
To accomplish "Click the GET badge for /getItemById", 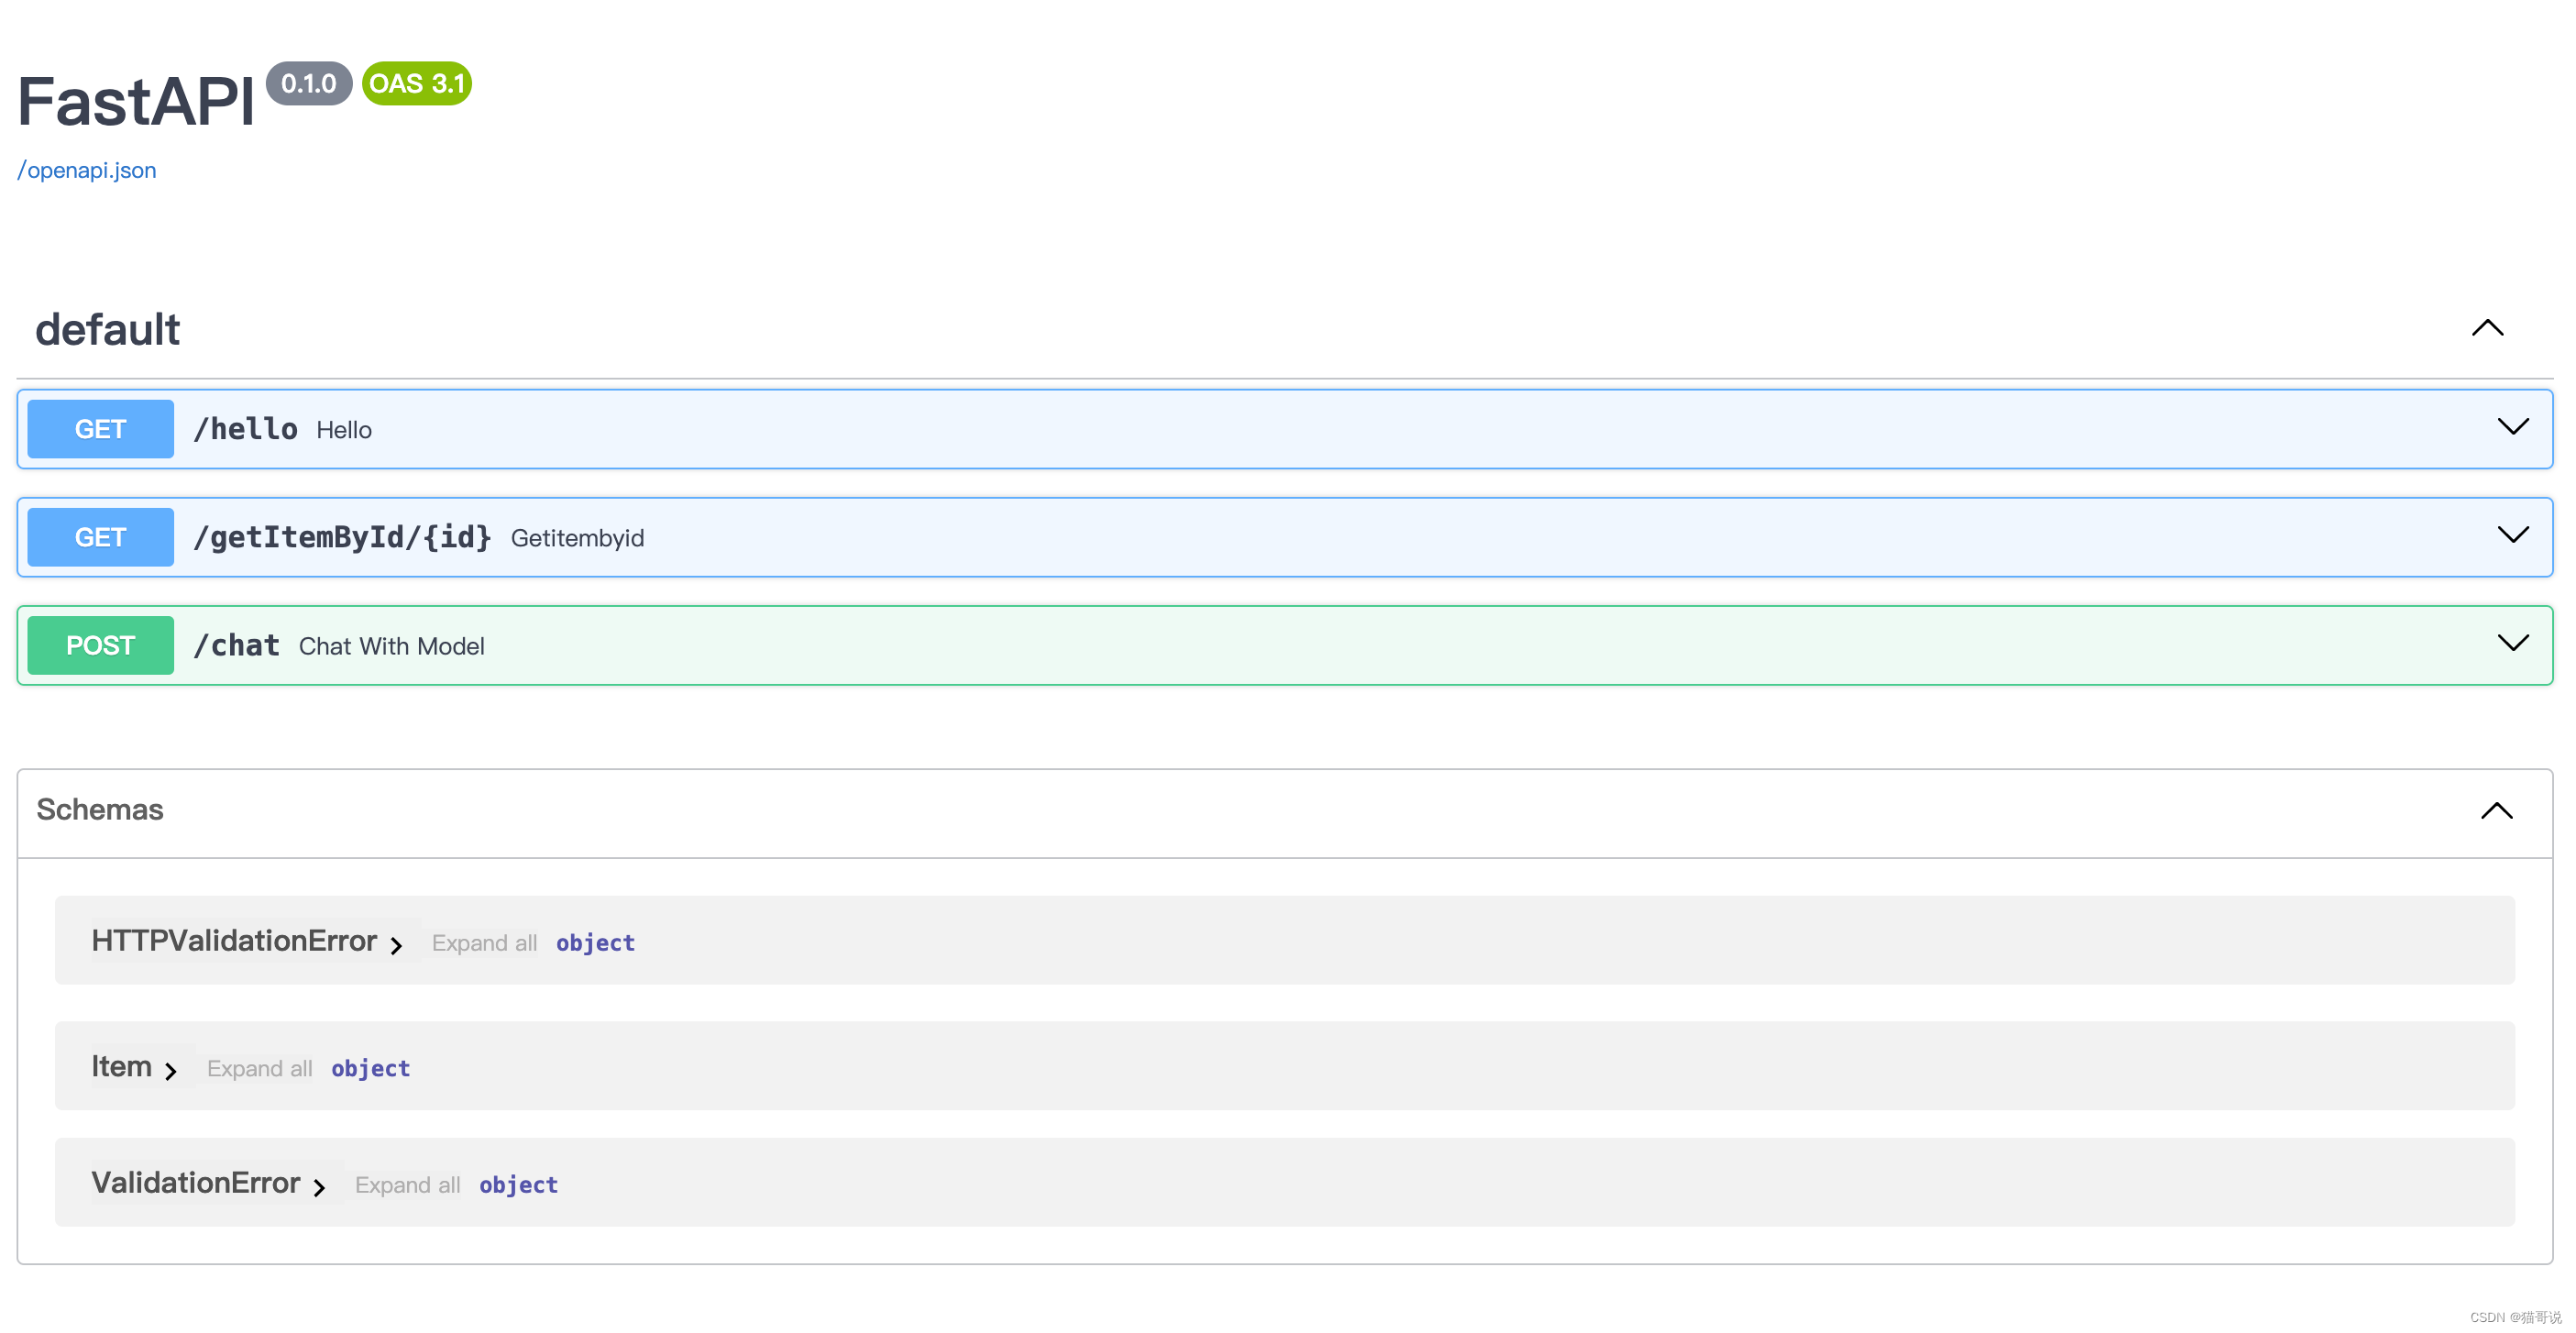I will coord(100,537).
